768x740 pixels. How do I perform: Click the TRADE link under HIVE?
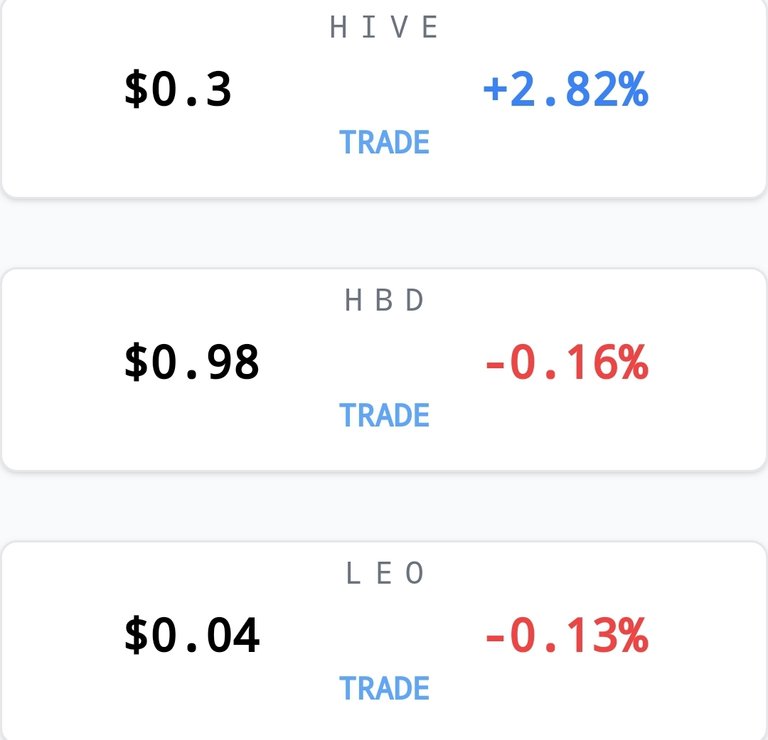[x=384, y=142]
